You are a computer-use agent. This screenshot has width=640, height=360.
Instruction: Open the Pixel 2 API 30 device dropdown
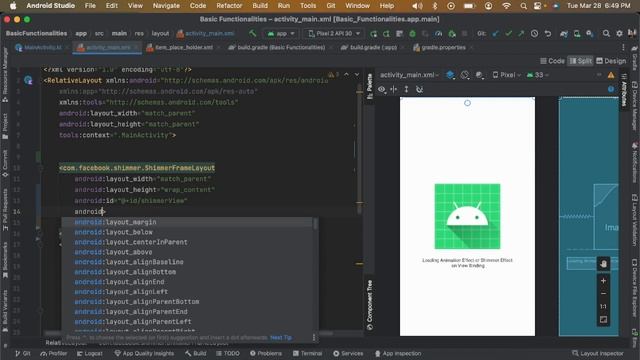point(334,34)
